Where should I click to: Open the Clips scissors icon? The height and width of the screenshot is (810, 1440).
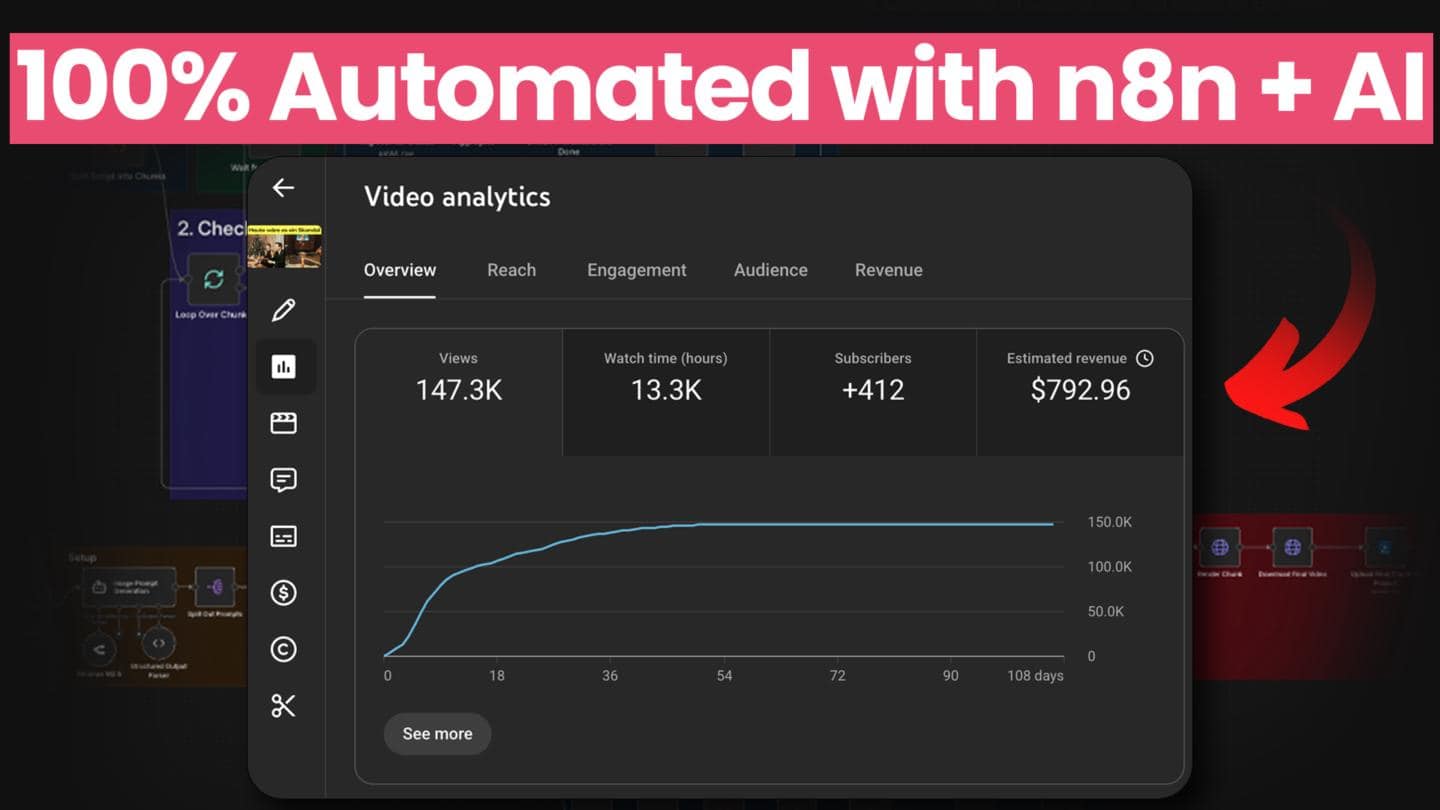point(283,706)
